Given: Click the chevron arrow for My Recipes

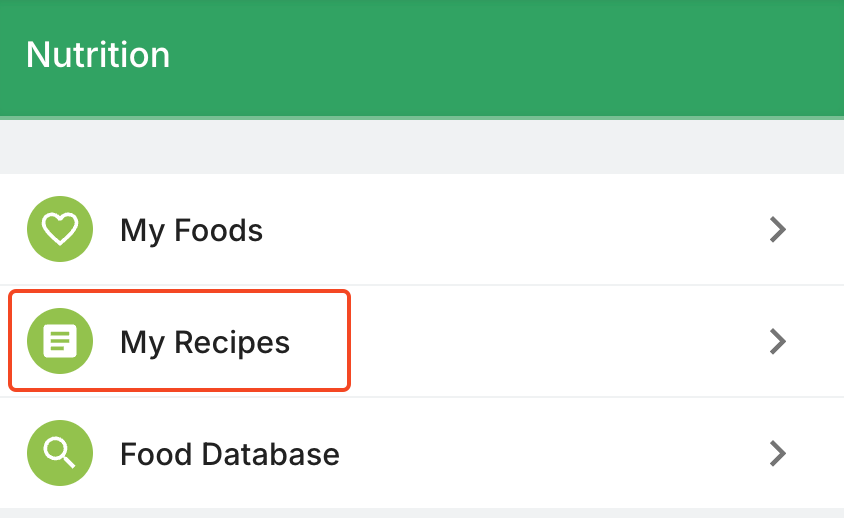Looking at the screenshot, I should (778, 342).
